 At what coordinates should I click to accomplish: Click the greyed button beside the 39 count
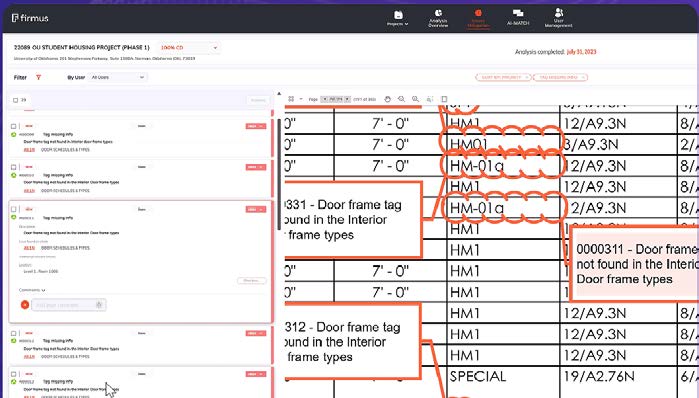click(x=258, y=100)
